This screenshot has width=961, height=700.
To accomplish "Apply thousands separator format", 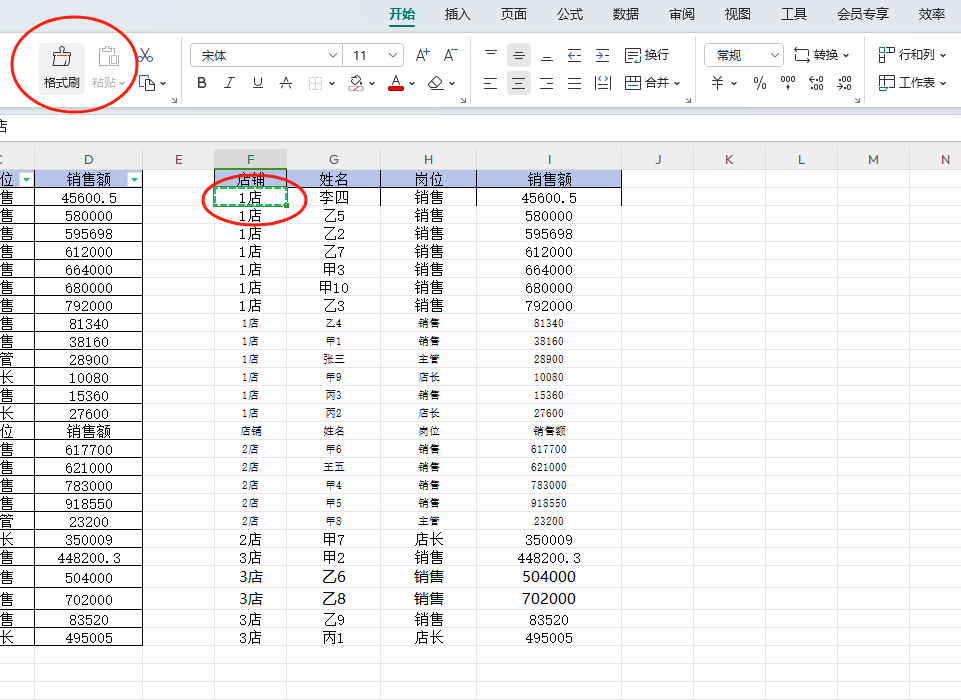I will coord(788,83).
